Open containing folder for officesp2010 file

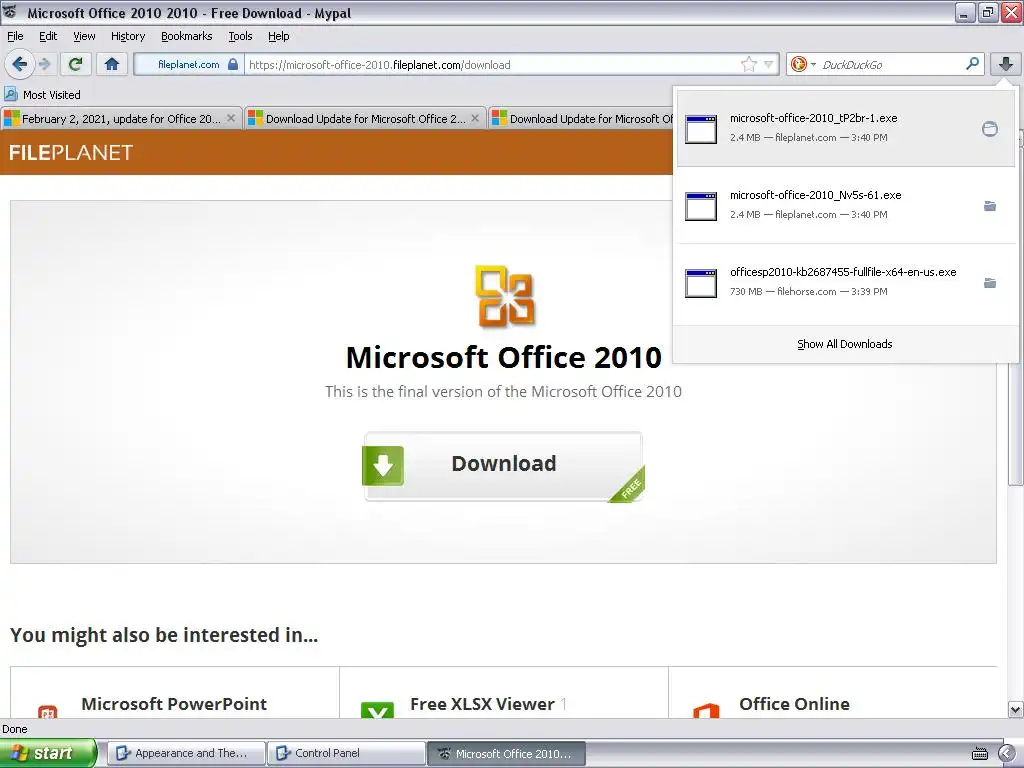pos(989,283)
